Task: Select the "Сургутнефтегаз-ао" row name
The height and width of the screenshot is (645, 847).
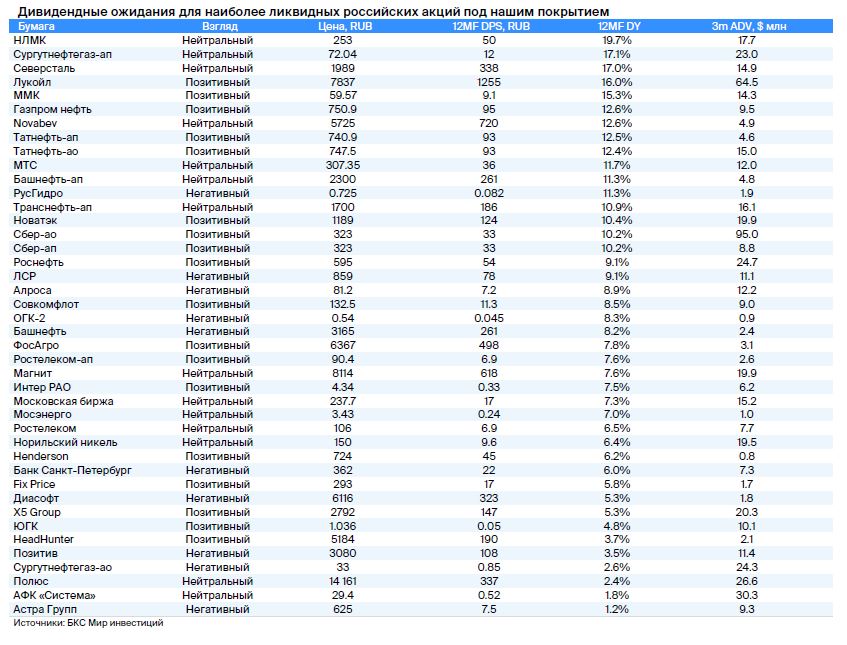Action: tap(63, 569)
